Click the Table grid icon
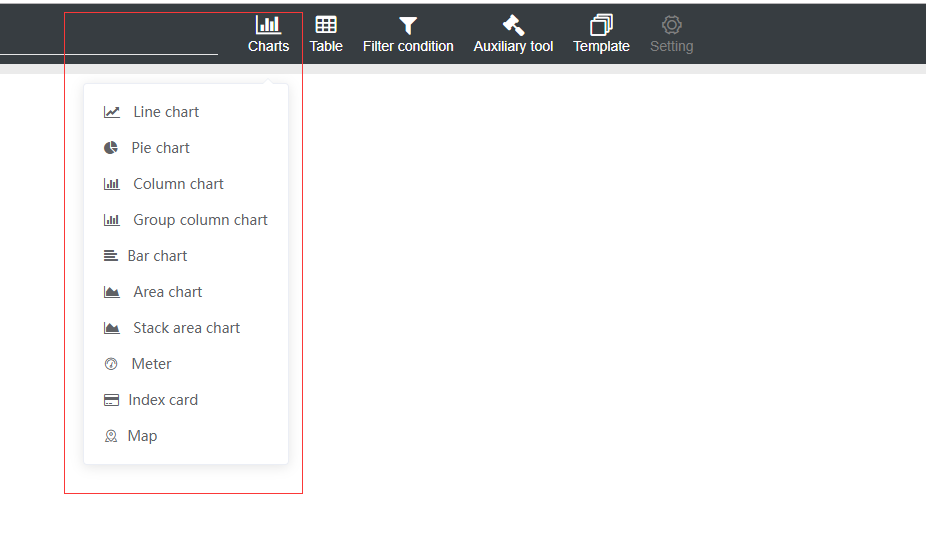This screenshot has width=926, height=552. tap(326, 25)
